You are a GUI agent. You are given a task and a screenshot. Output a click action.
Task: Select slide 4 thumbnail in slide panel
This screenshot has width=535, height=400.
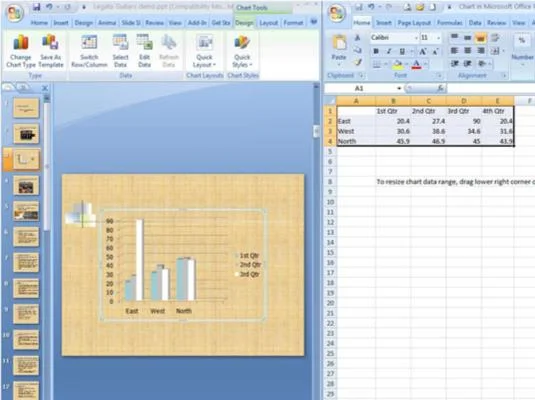coord(26,186)
